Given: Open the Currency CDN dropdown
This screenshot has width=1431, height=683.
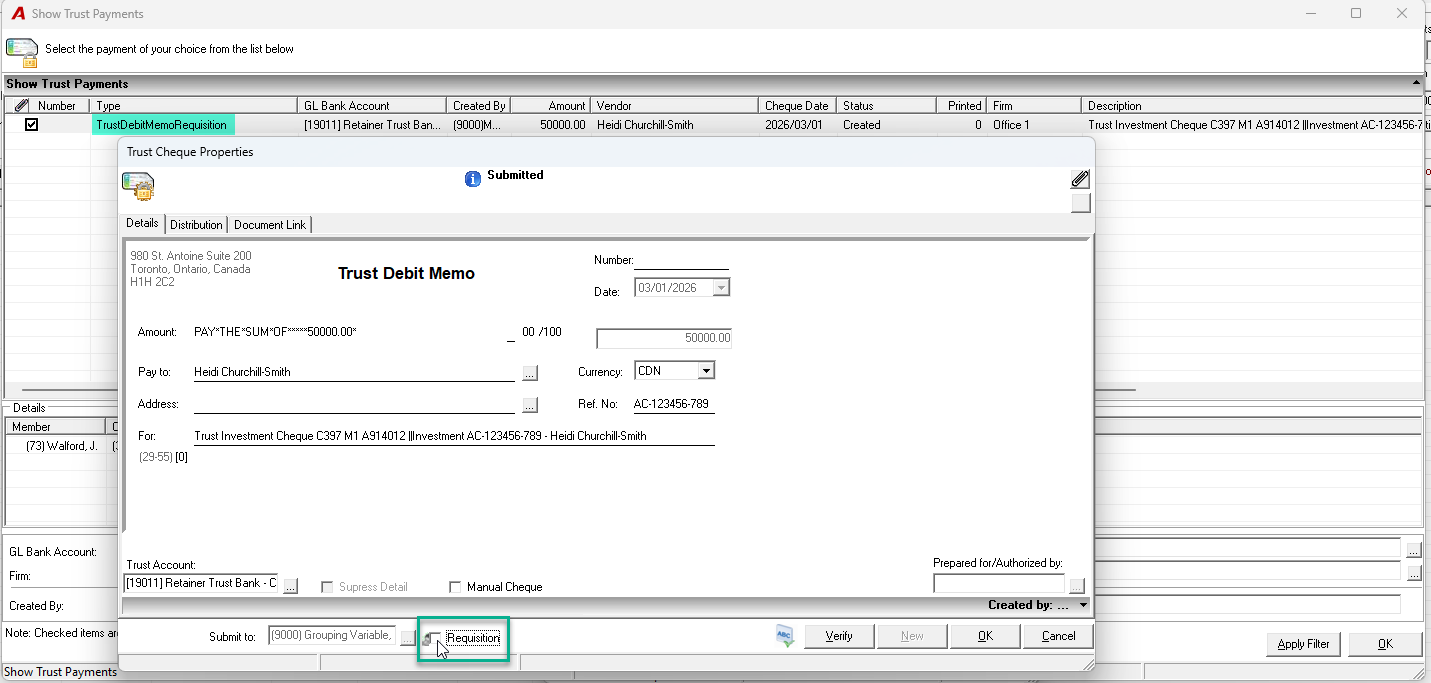Looking at the screenshot, I should [x=706, y=371].
